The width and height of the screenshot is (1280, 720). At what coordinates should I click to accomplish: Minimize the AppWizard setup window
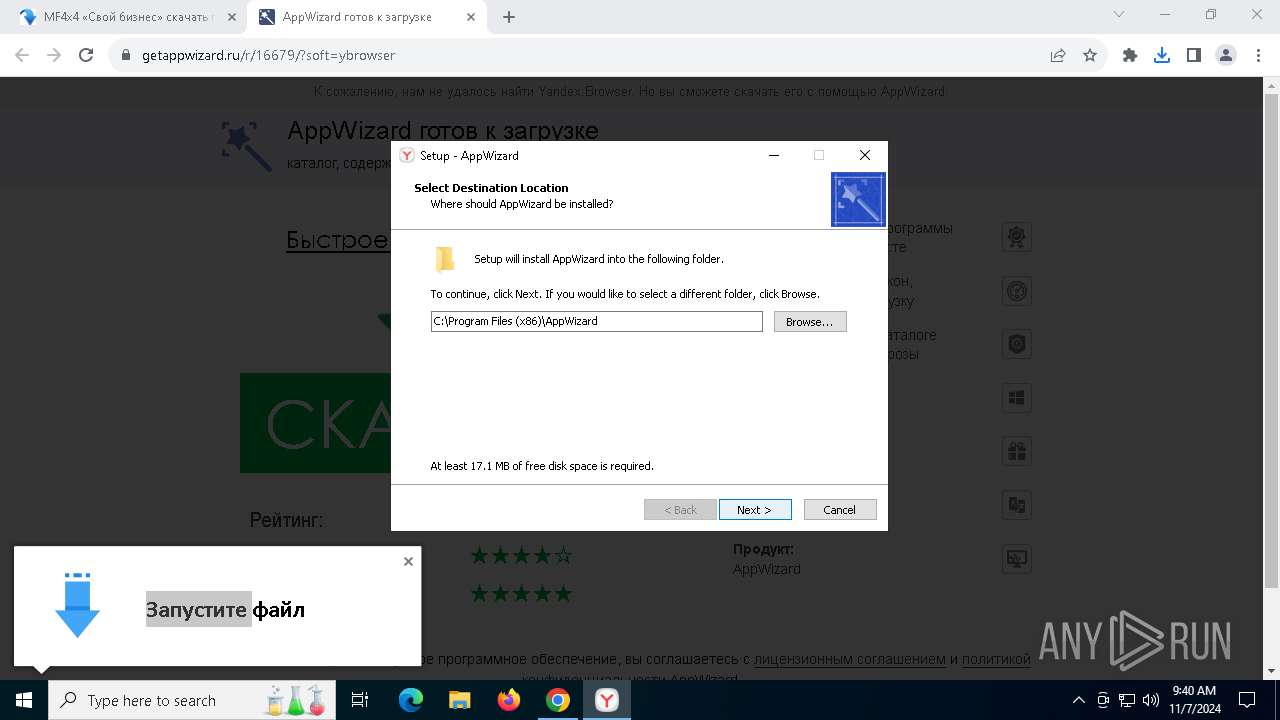click(774, 155)
